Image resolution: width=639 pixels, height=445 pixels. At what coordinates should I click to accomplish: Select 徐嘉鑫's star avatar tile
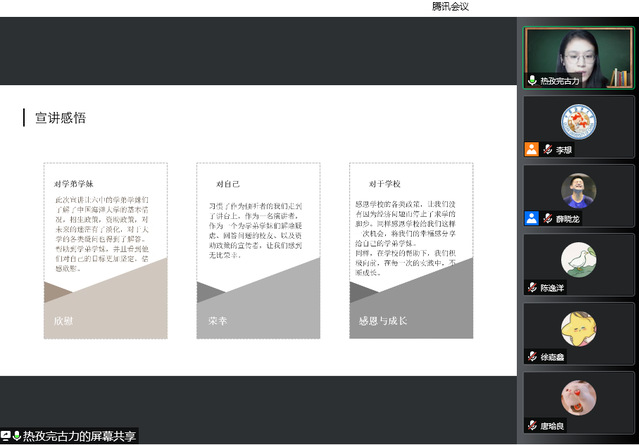pos(579,328)
